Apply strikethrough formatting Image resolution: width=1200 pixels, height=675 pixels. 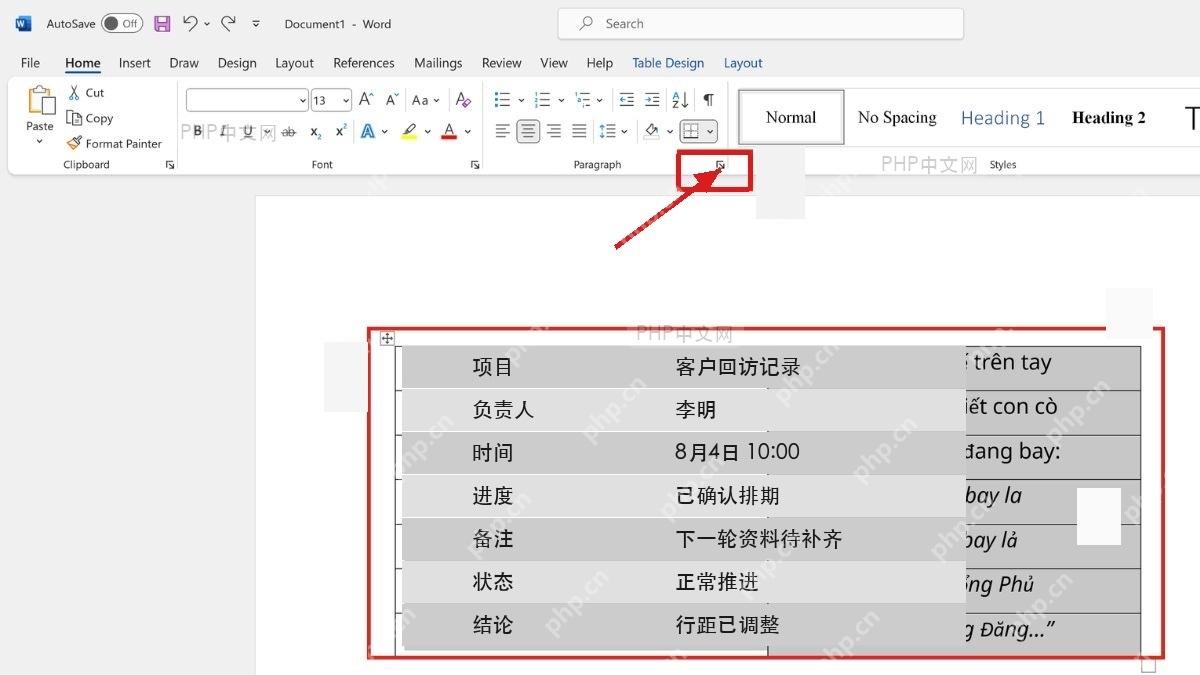tap(289, 131)
